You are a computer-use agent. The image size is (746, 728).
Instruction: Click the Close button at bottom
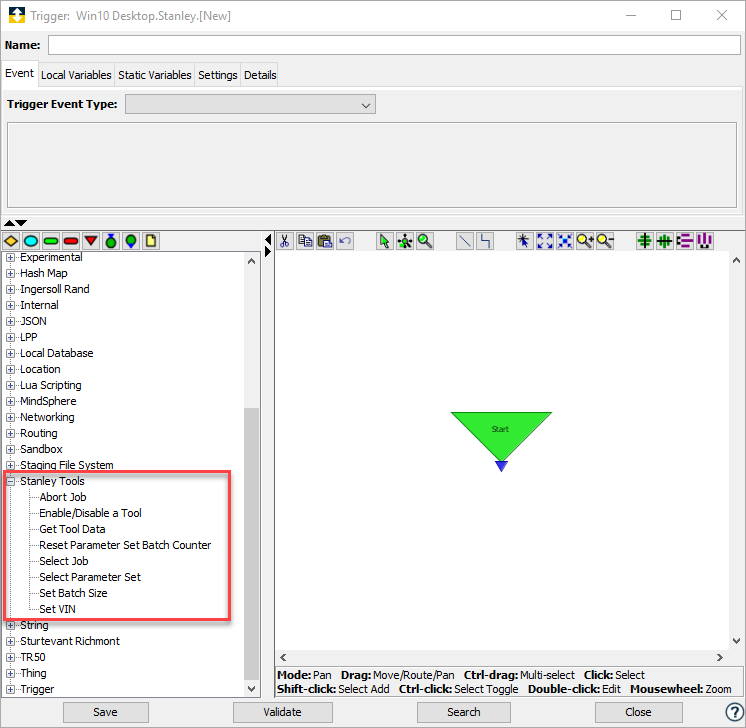[638, 712]
